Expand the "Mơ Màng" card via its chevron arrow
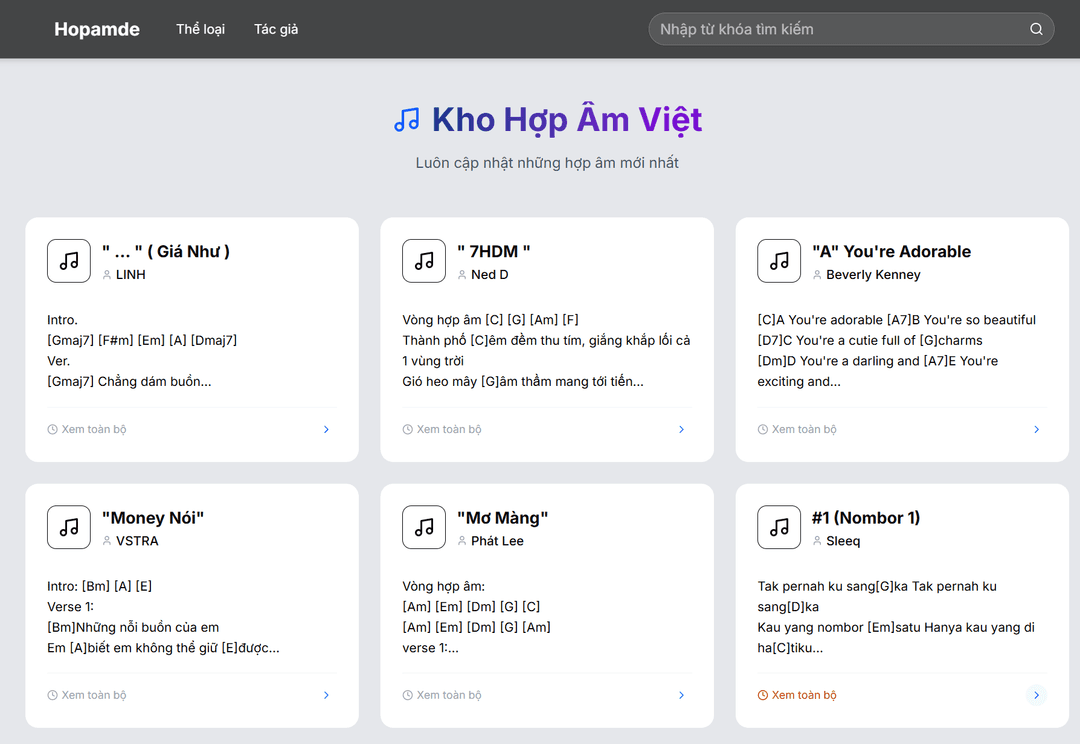The width and height of the screenshot is (1080, 744). [681, 694]
